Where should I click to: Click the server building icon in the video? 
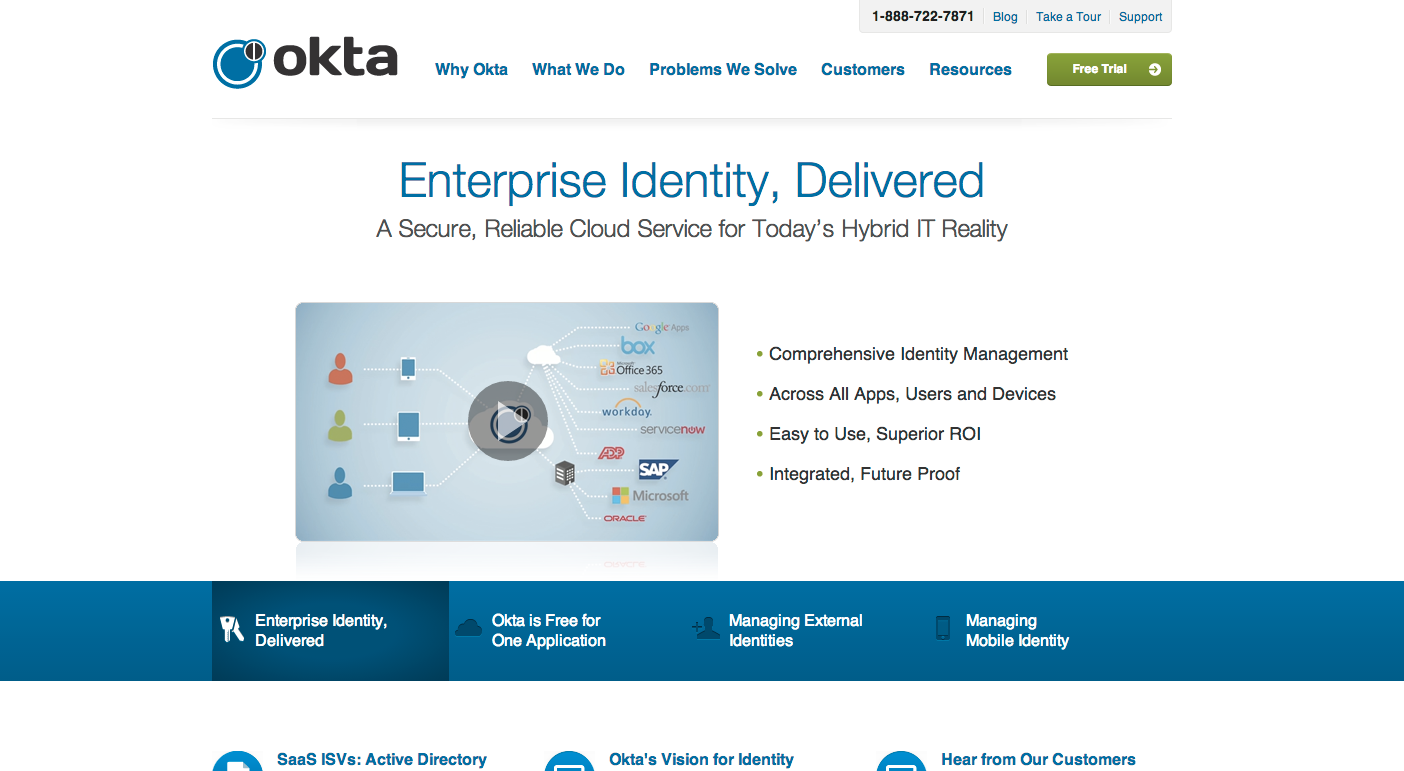[565, 473]
